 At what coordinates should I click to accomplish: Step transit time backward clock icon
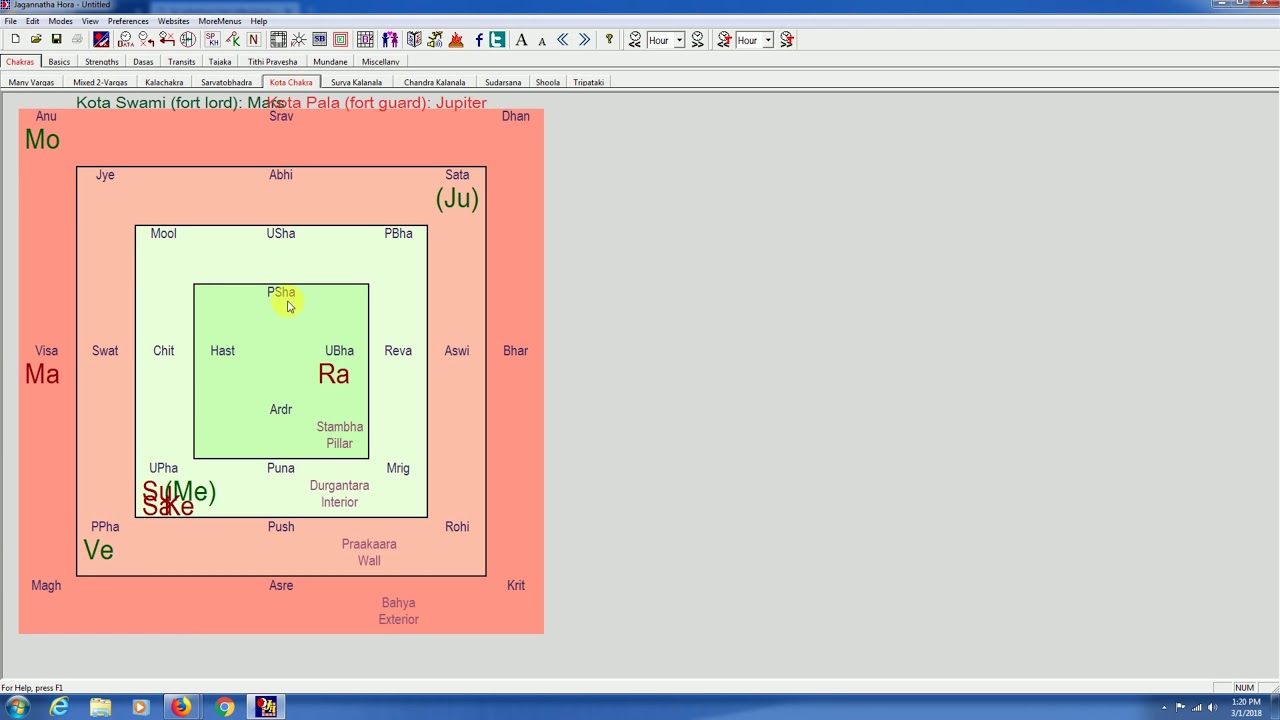click(x=724, y=40)
